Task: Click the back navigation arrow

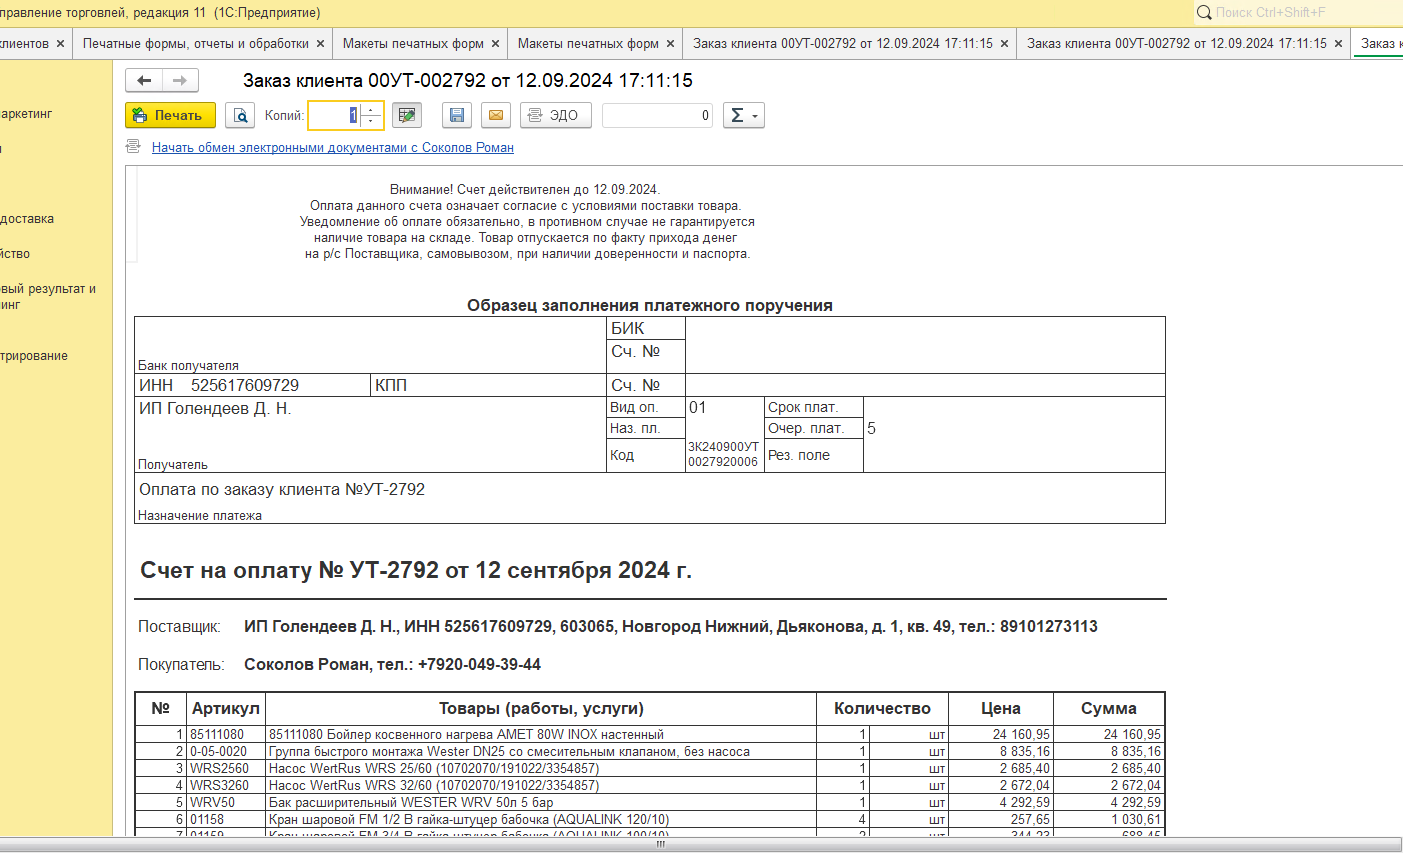Action: (144, 80)
